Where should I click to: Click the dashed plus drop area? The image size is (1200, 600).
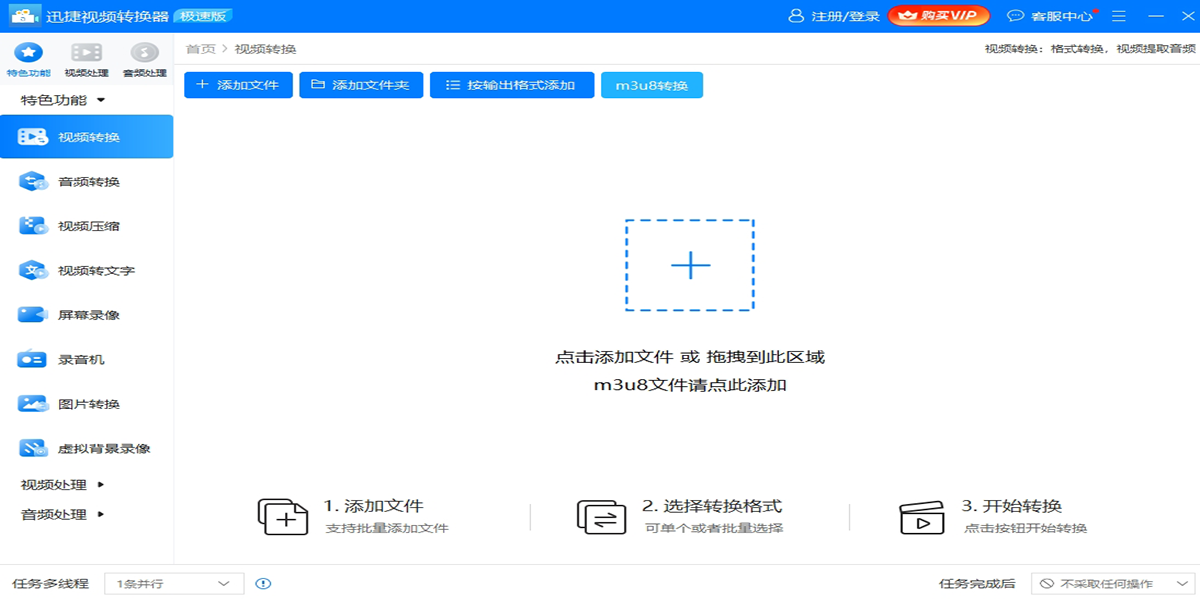pos(690,265)
